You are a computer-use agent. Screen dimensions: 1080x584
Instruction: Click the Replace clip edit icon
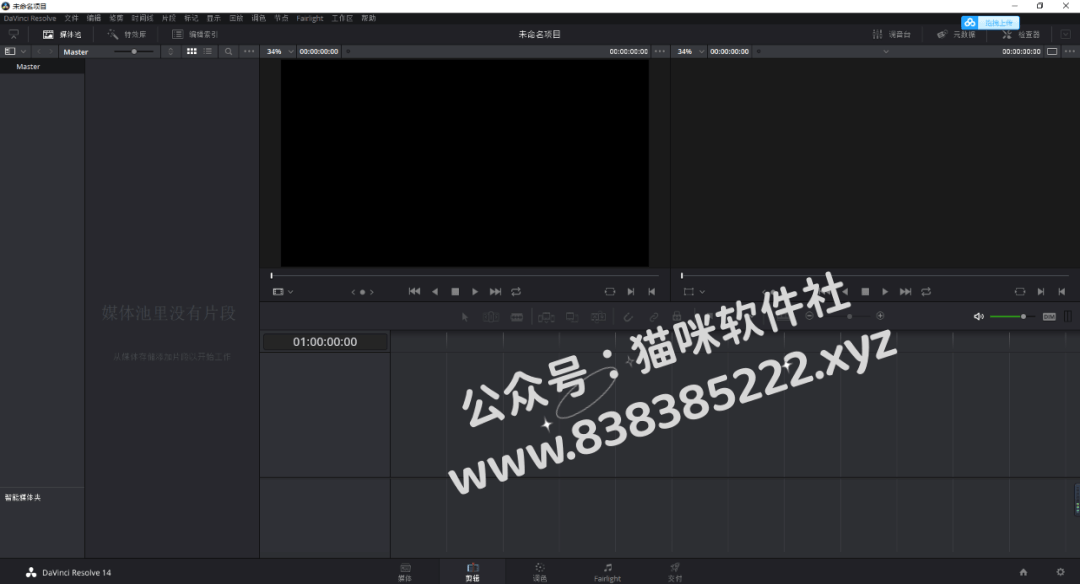point(599,317)
